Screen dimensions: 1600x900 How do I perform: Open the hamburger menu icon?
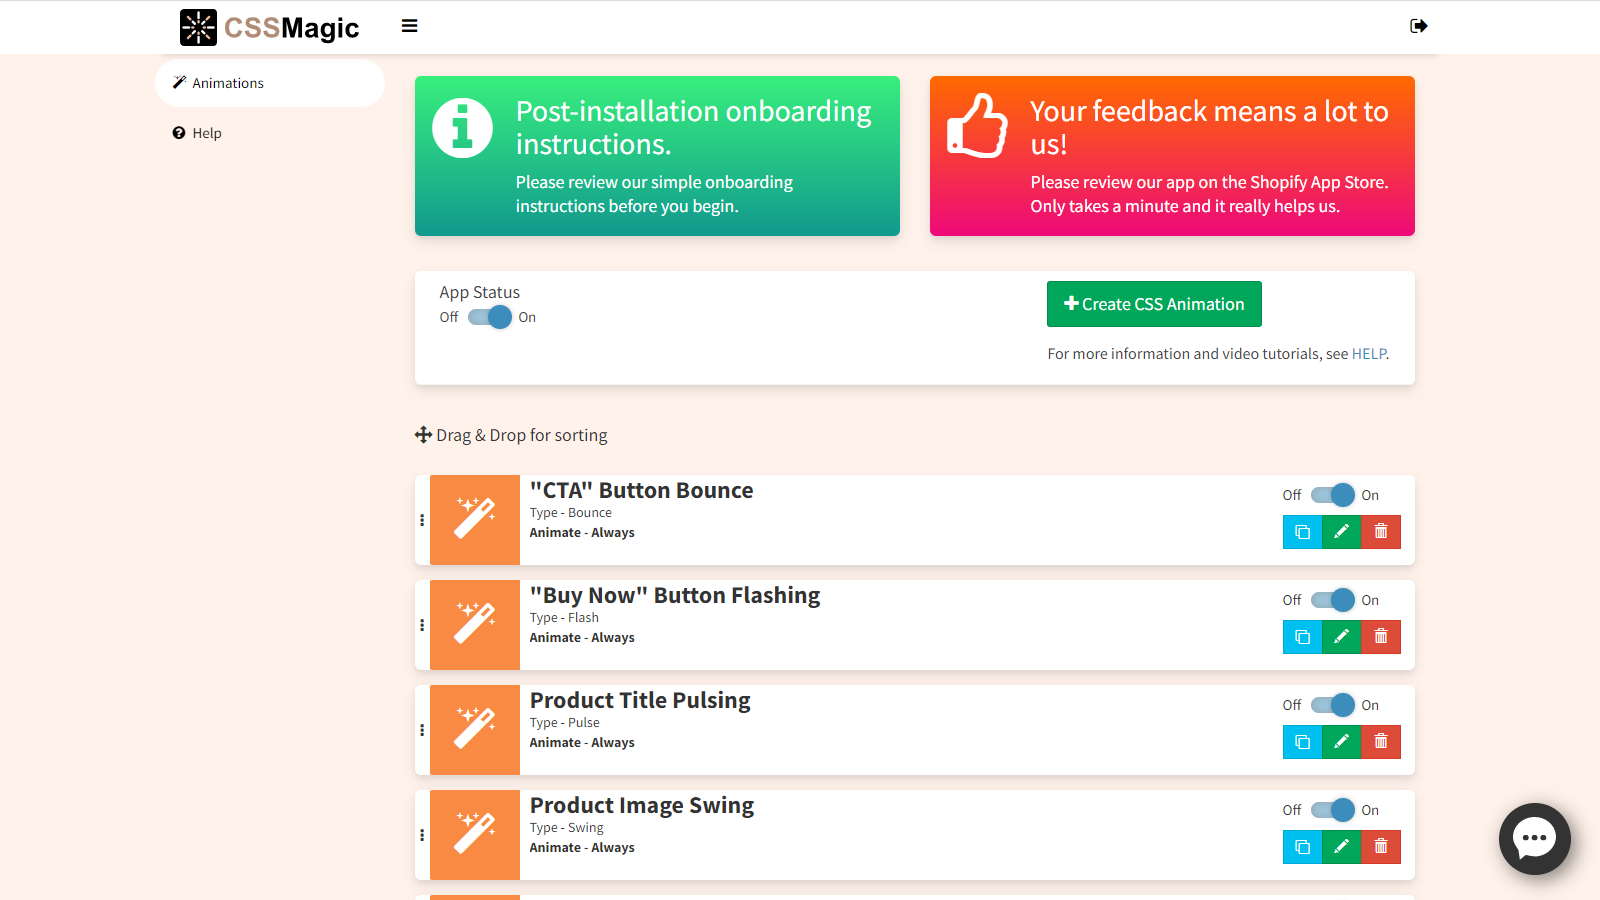tap(409, 26)
